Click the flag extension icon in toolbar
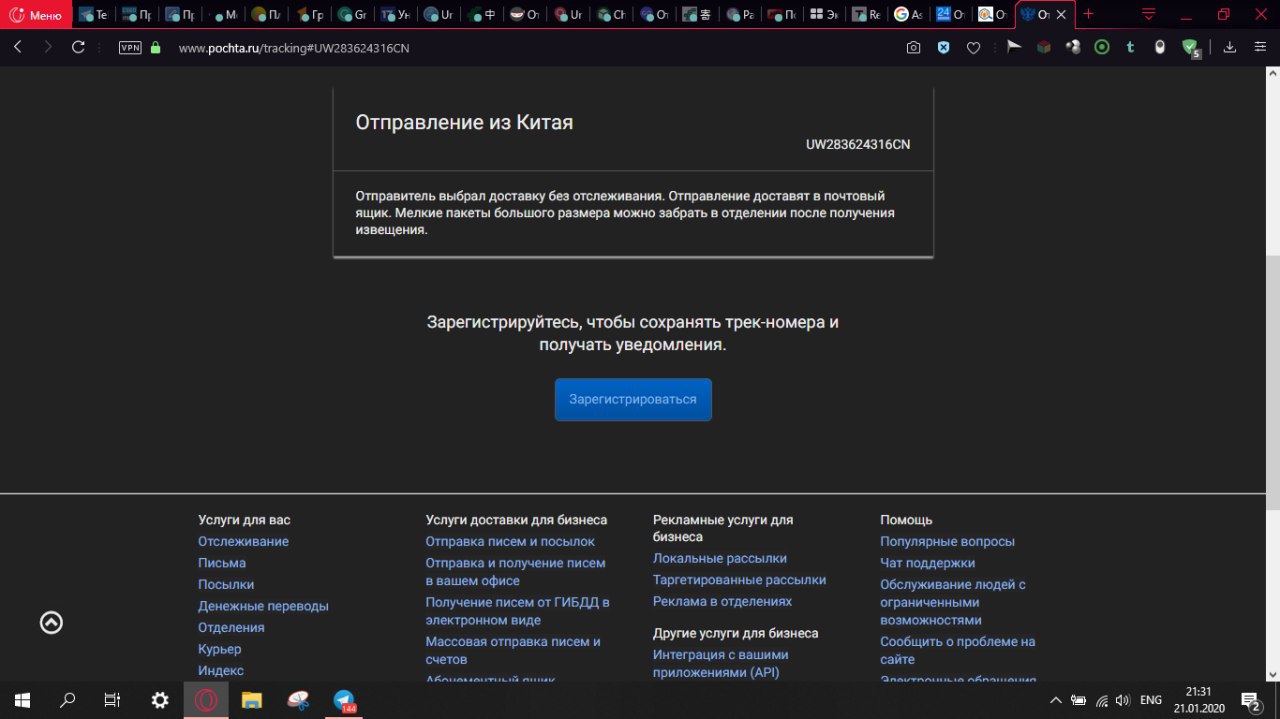Image resolution: width=1280 pixels, height=719 pixels. [1014, 46]
